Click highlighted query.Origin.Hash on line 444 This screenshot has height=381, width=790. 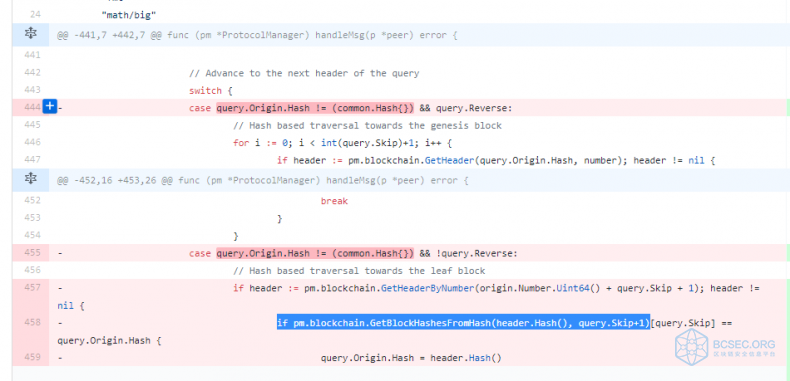315,108
